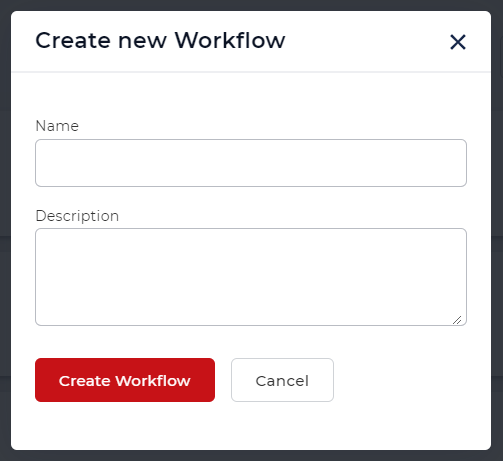Cancel the workflow creation
Screen dimensions: 503x461
[x=282, y=380]
